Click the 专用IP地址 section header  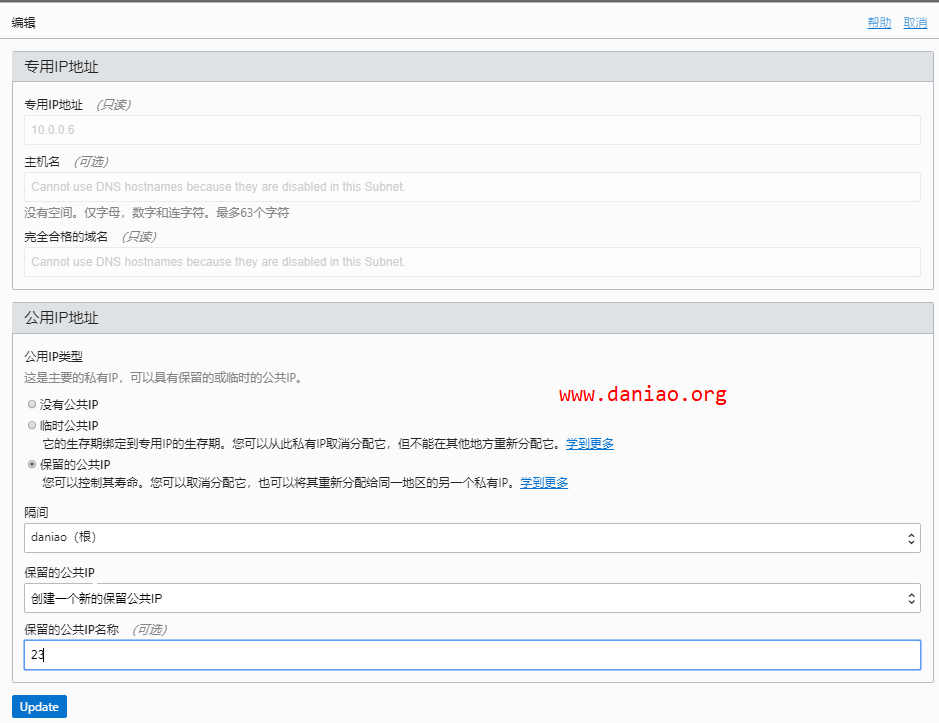[472, 66]
